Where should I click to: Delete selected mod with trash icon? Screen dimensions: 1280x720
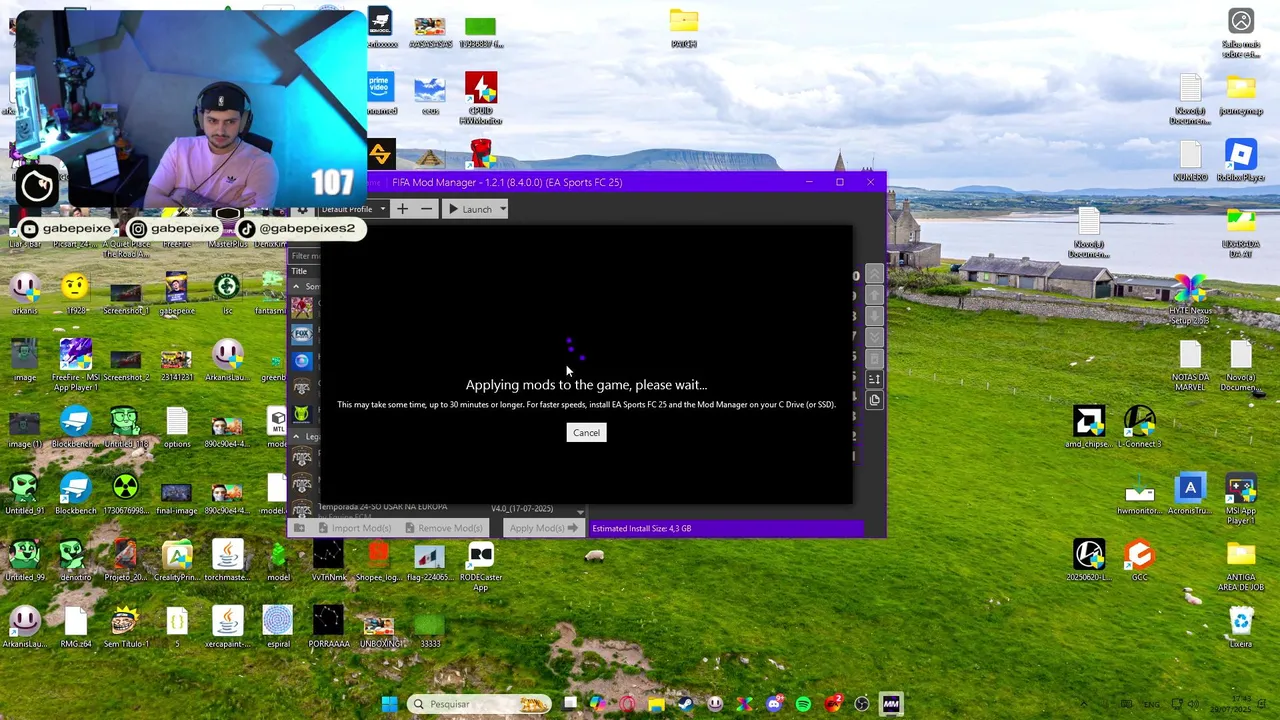874,358
